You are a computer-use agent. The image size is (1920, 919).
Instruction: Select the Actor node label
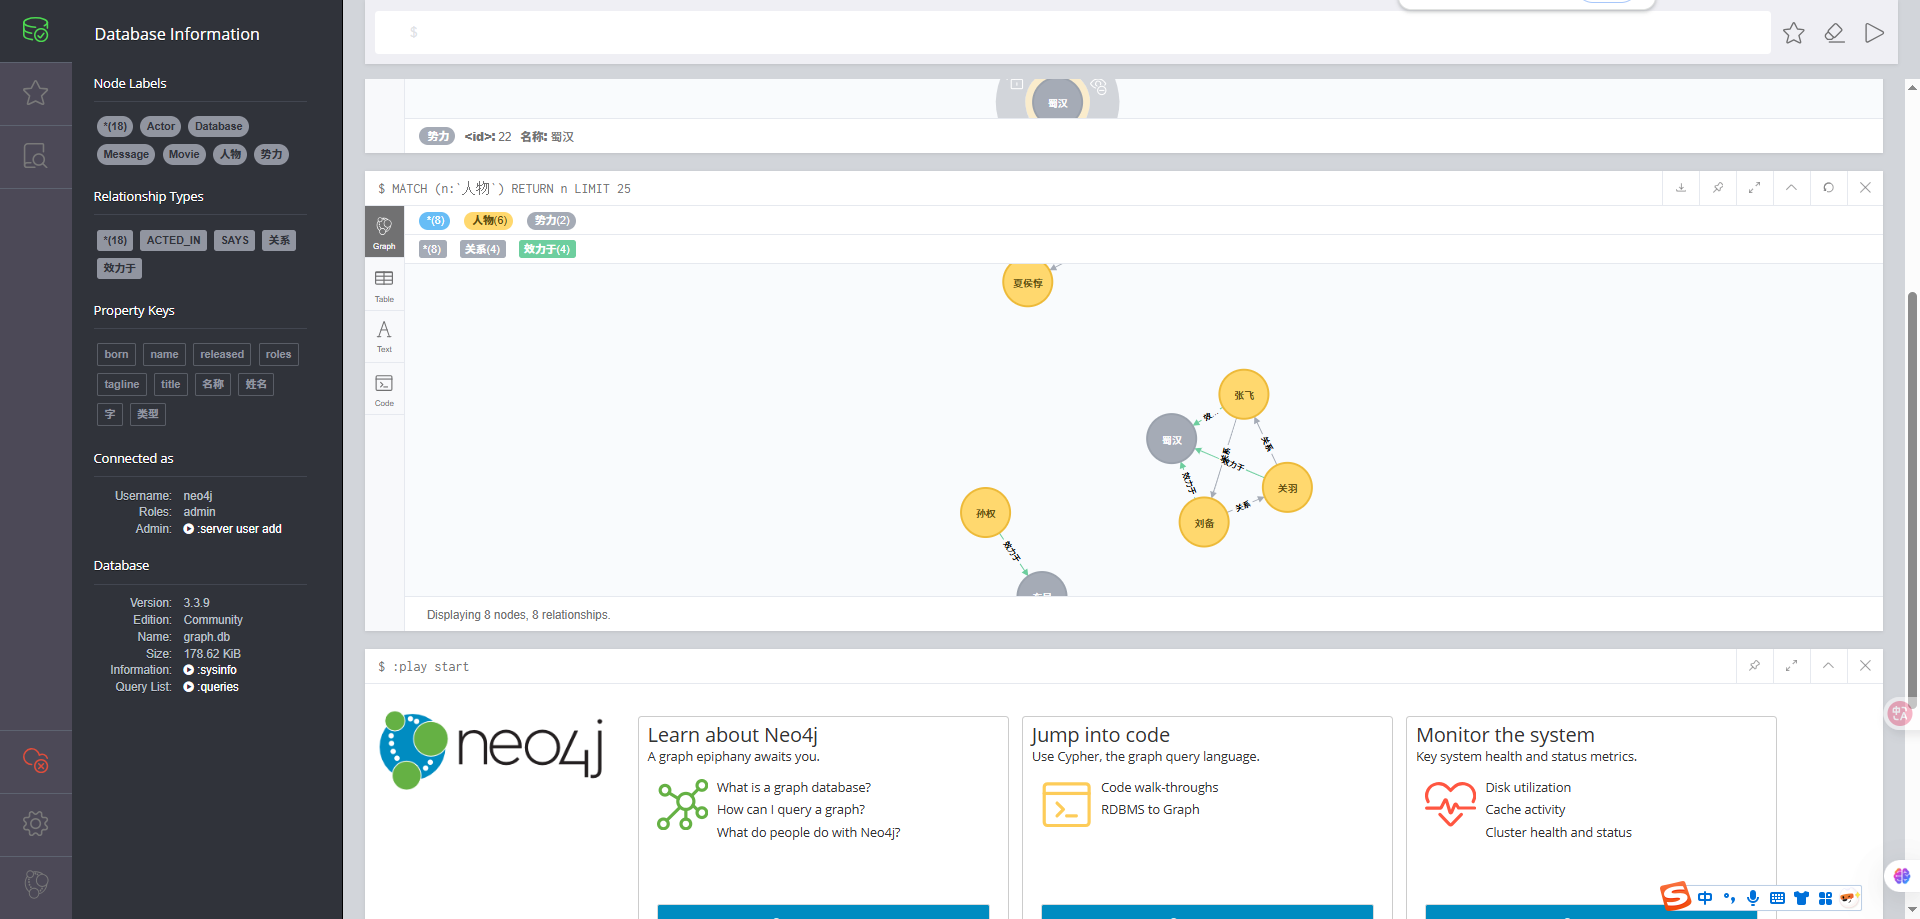160,126
